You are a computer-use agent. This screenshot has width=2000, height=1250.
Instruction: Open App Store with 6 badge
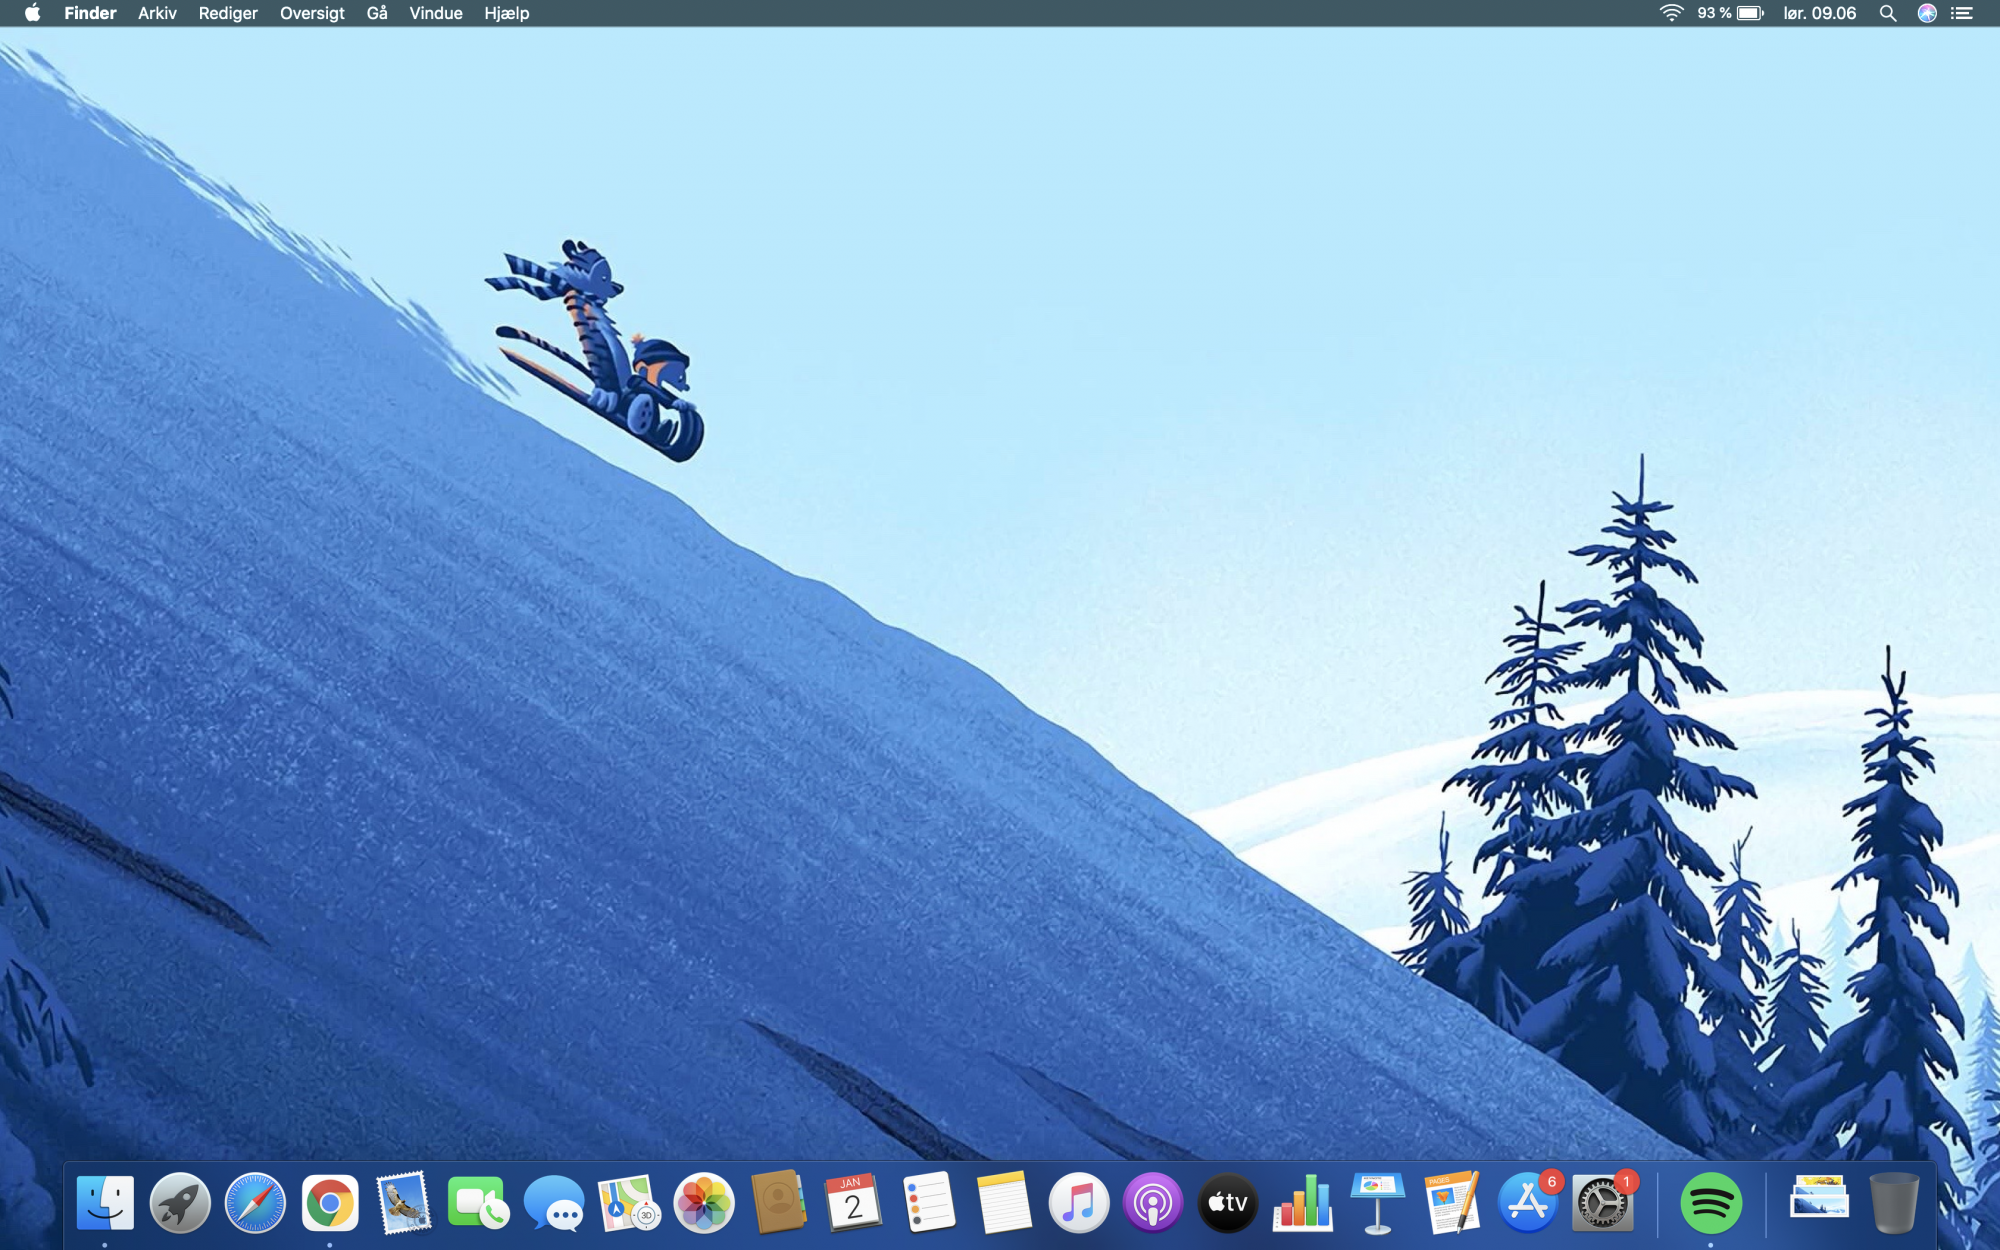coord(1527,1202)
